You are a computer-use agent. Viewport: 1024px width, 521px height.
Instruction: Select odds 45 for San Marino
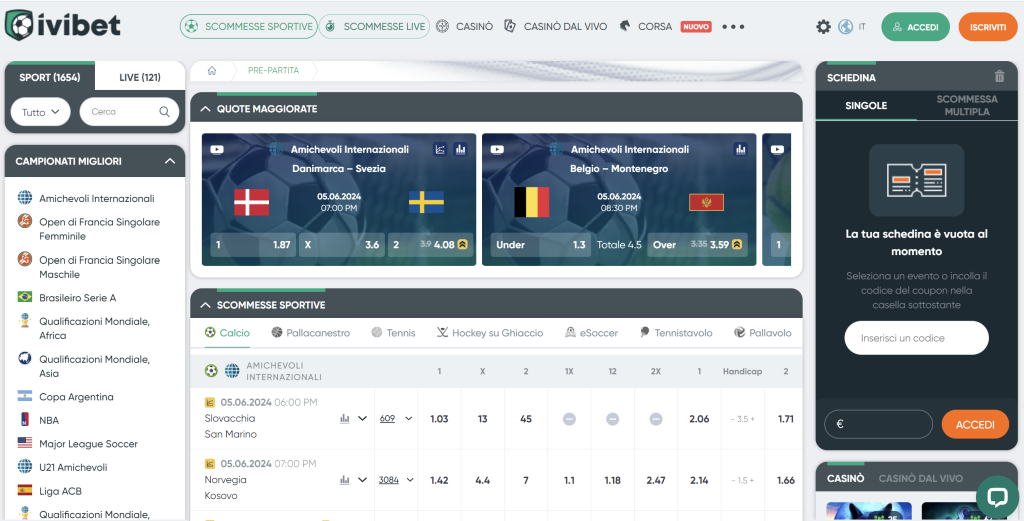click(x=526, y=419)
